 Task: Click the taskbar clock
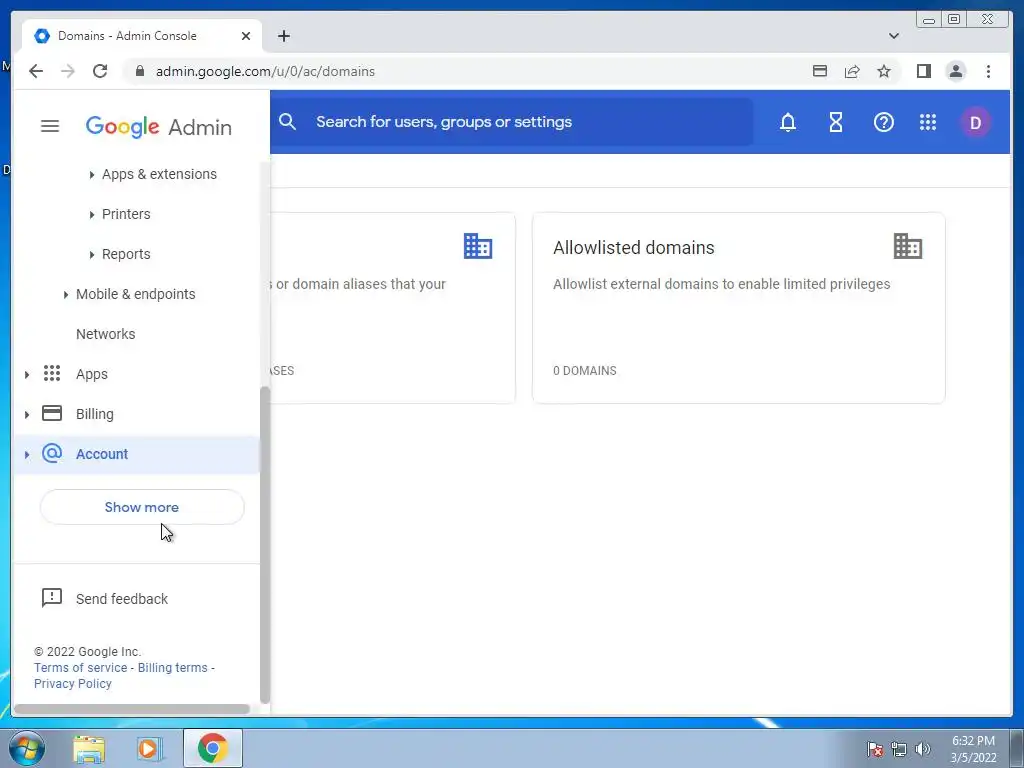coord(973,749)
